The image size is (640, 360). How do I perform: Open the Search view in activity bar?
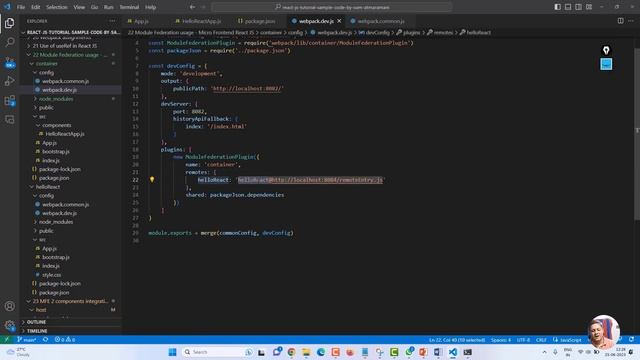click(9, 42)
